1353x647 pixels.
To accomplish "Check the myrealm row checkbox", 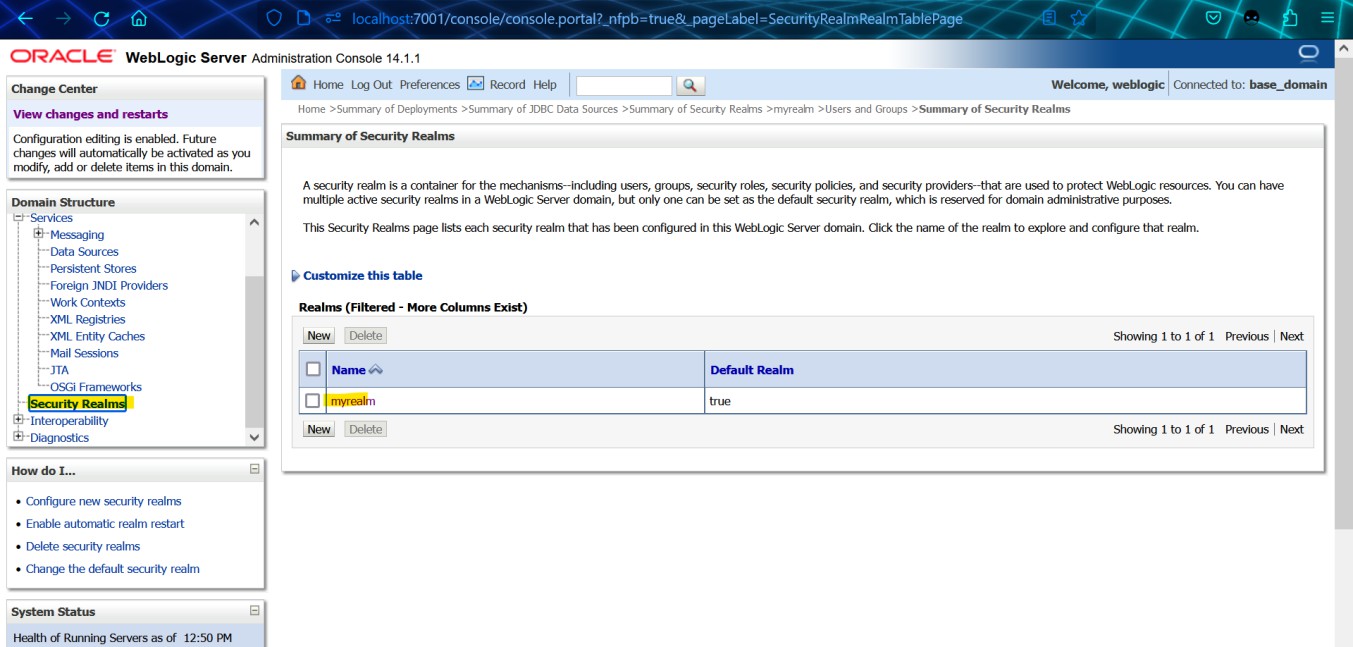I will 313,401.
